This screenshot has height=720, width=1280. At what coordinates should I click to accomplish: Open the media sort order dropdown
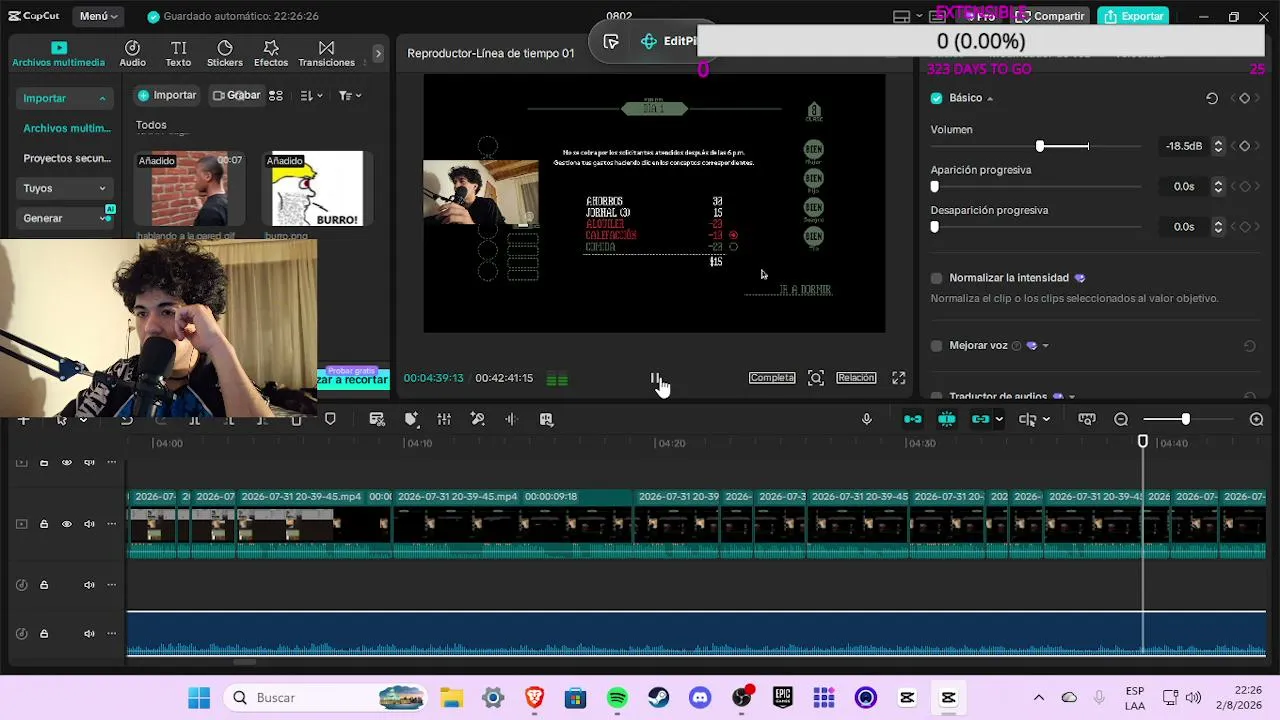pyautogui.click(x=310, y=95)
